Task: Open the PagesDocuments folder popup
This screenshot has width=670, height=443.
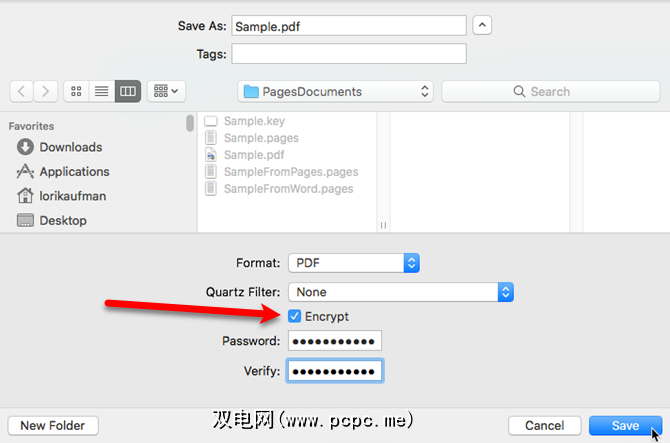Action: (335, 91)
